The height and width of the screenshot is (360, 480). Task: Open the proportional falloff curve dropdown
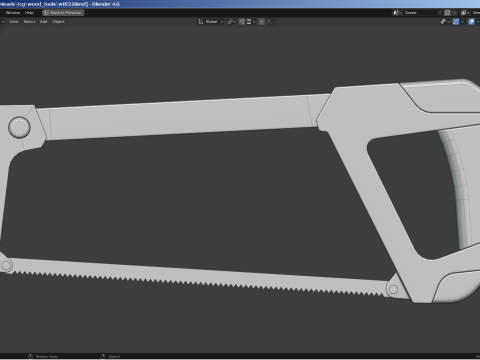point(270,22)
